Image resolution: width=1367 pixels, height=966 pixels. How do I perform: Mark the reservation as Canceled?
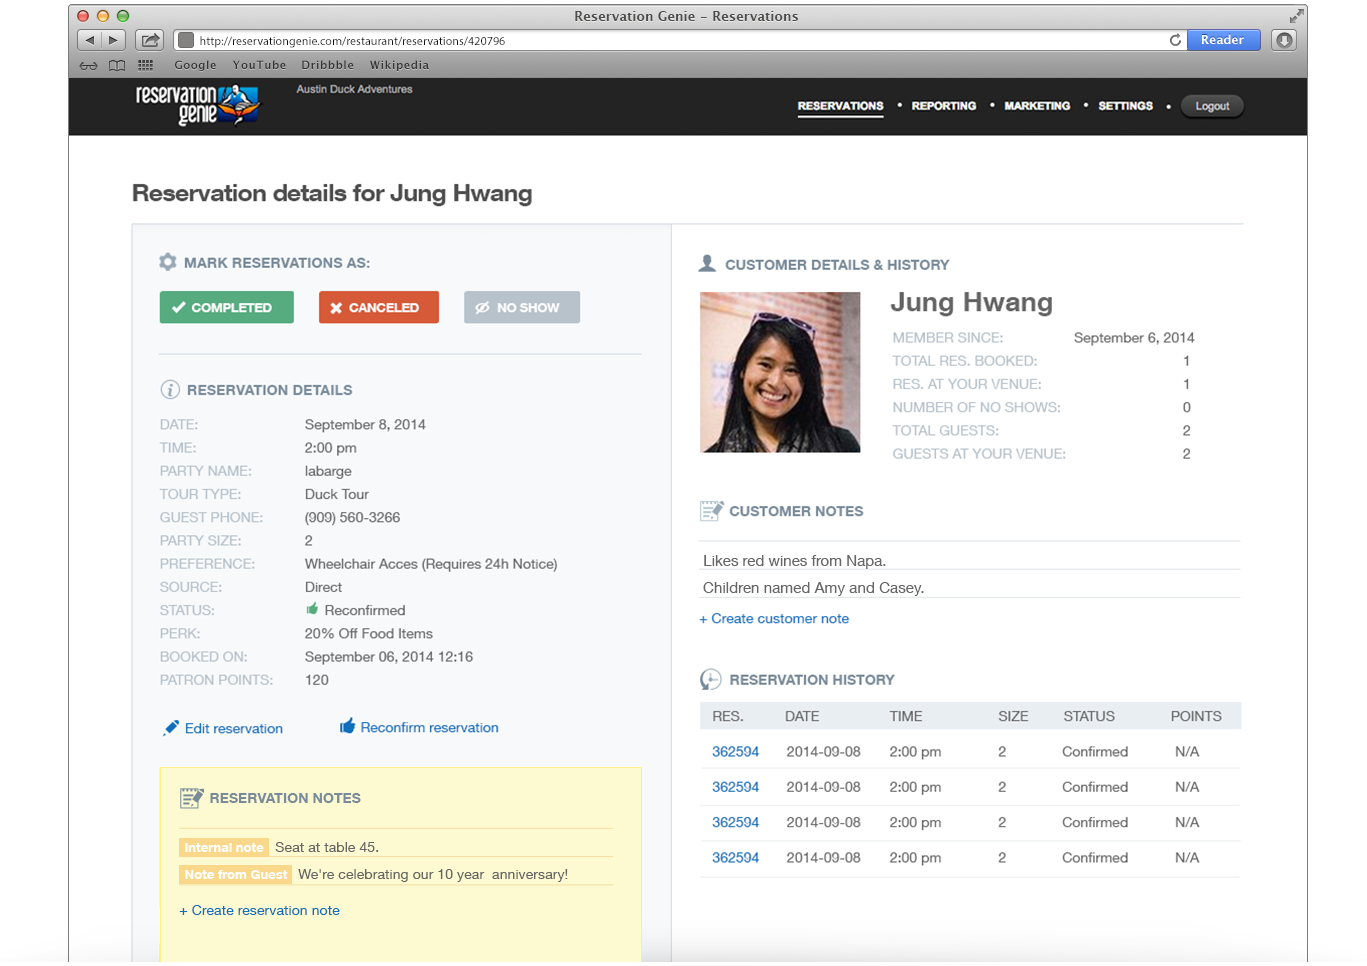[x=379, y=307]
